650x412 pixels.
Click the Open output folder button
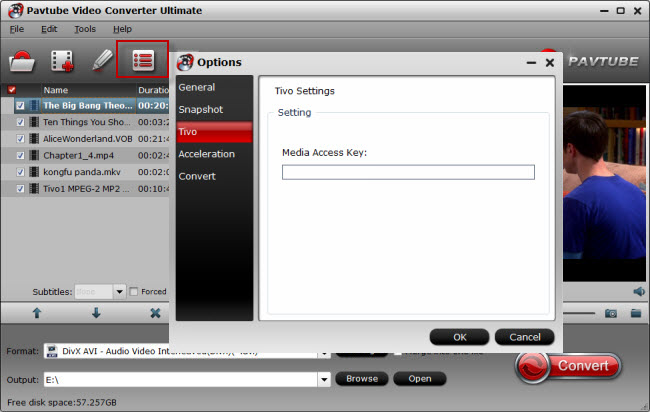tap(420, 378)
